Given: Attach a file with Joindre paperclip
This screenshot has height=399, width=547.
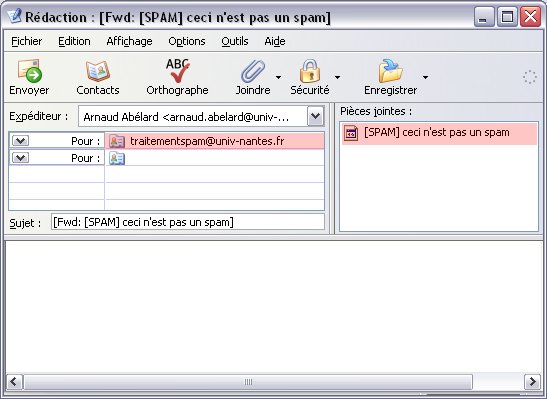Looking at the screenshot, I should (253, 77).
